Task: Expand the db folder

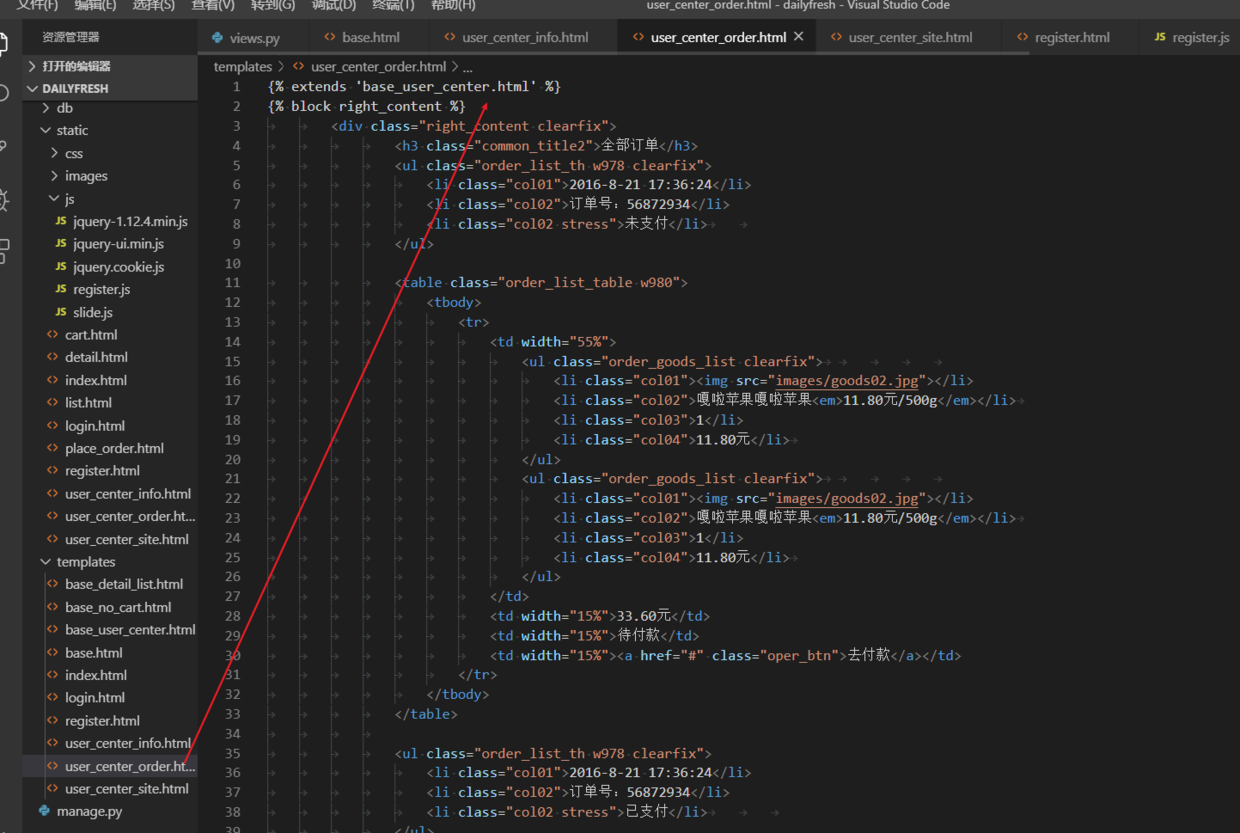Action: pos(45,108)
